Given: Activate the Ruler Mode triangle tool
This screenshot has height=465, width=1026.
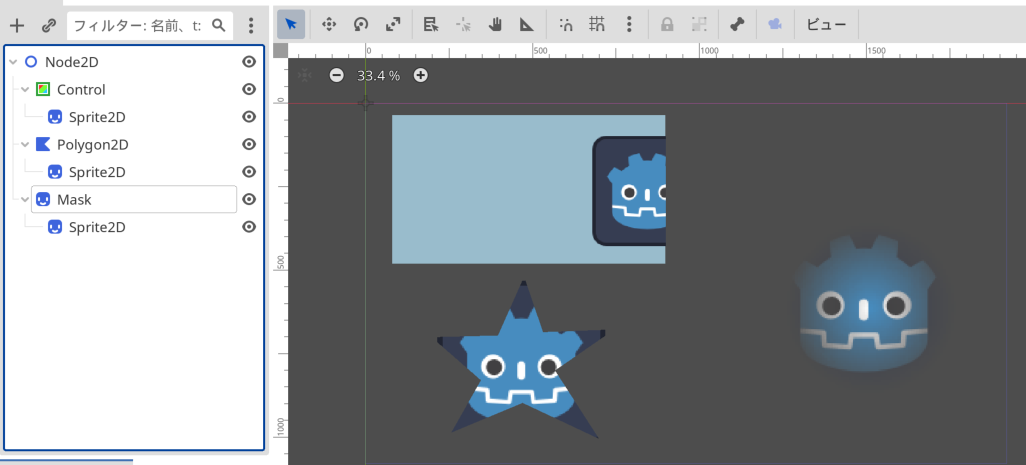Looking at the screenshot, I should click(527, 25).
